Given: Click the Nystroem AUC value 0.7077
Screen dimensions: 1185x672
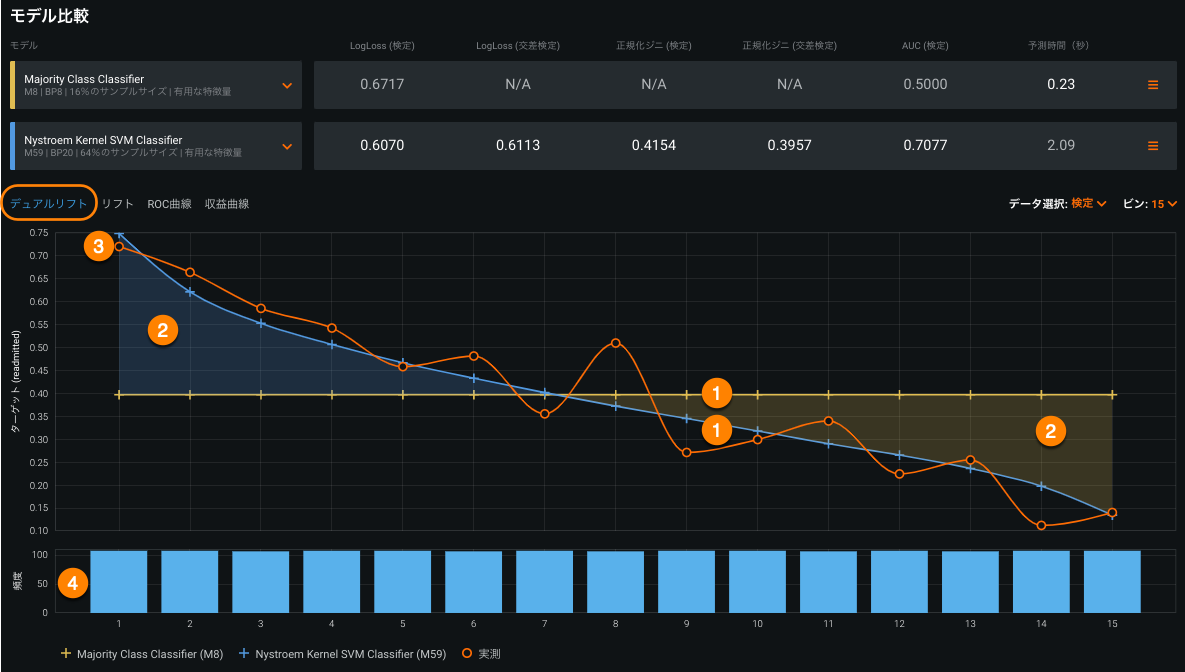Looking at the screenshot, I should pos(924,146).
